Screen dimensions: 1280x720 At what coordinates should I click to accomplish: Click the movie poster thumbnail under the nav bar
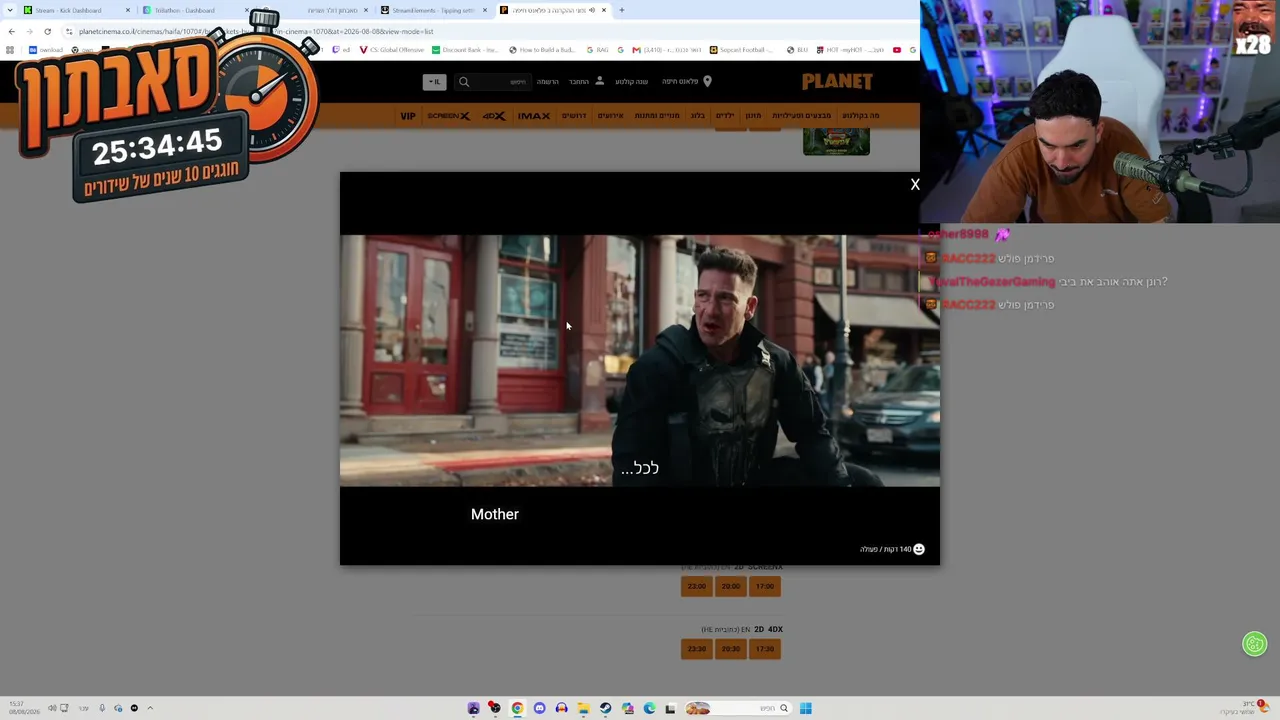[x=836, y=142]
